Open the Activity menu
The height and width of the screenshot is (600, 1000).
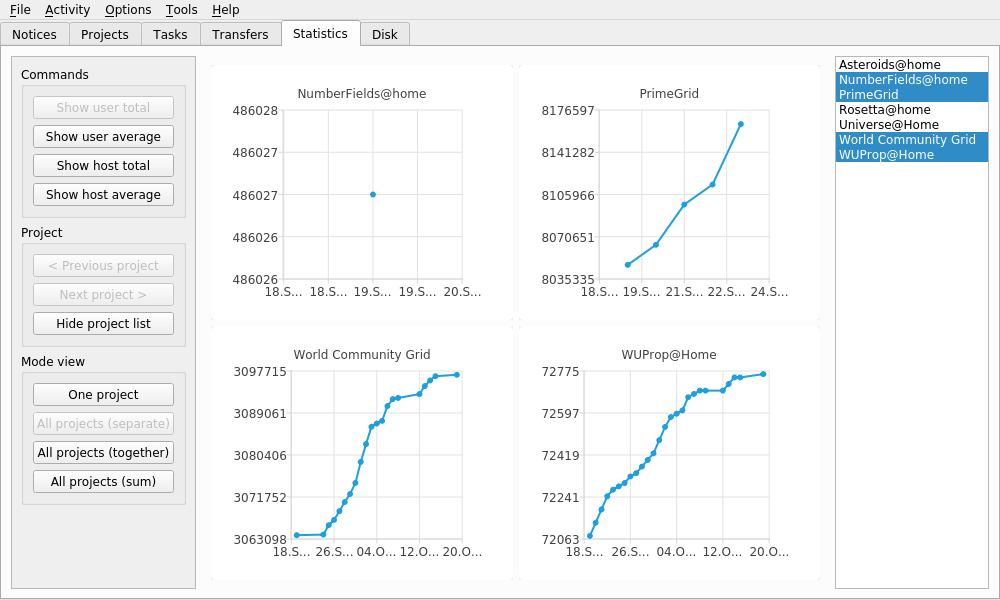coord(67,10)
